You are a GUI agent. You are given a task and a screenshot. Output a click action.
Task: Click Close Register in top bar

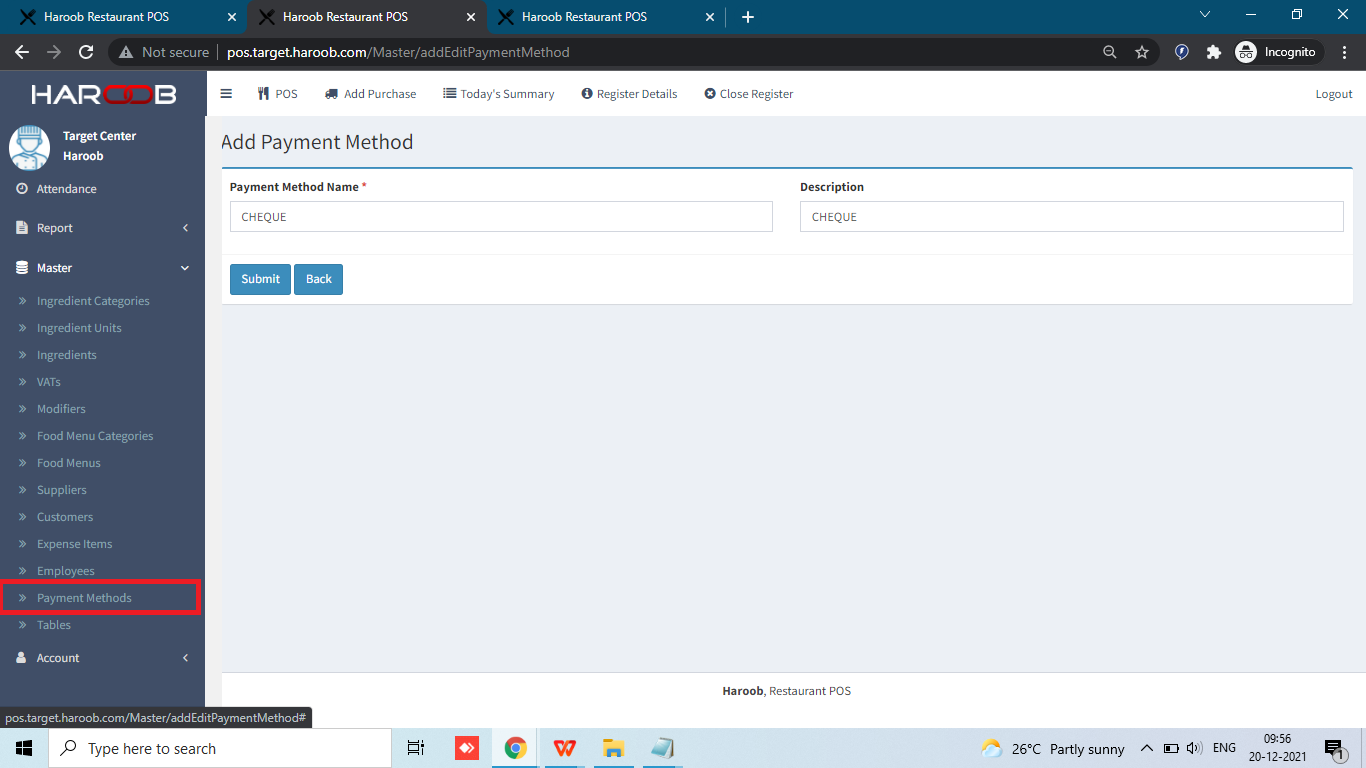(x=748, y=94)
